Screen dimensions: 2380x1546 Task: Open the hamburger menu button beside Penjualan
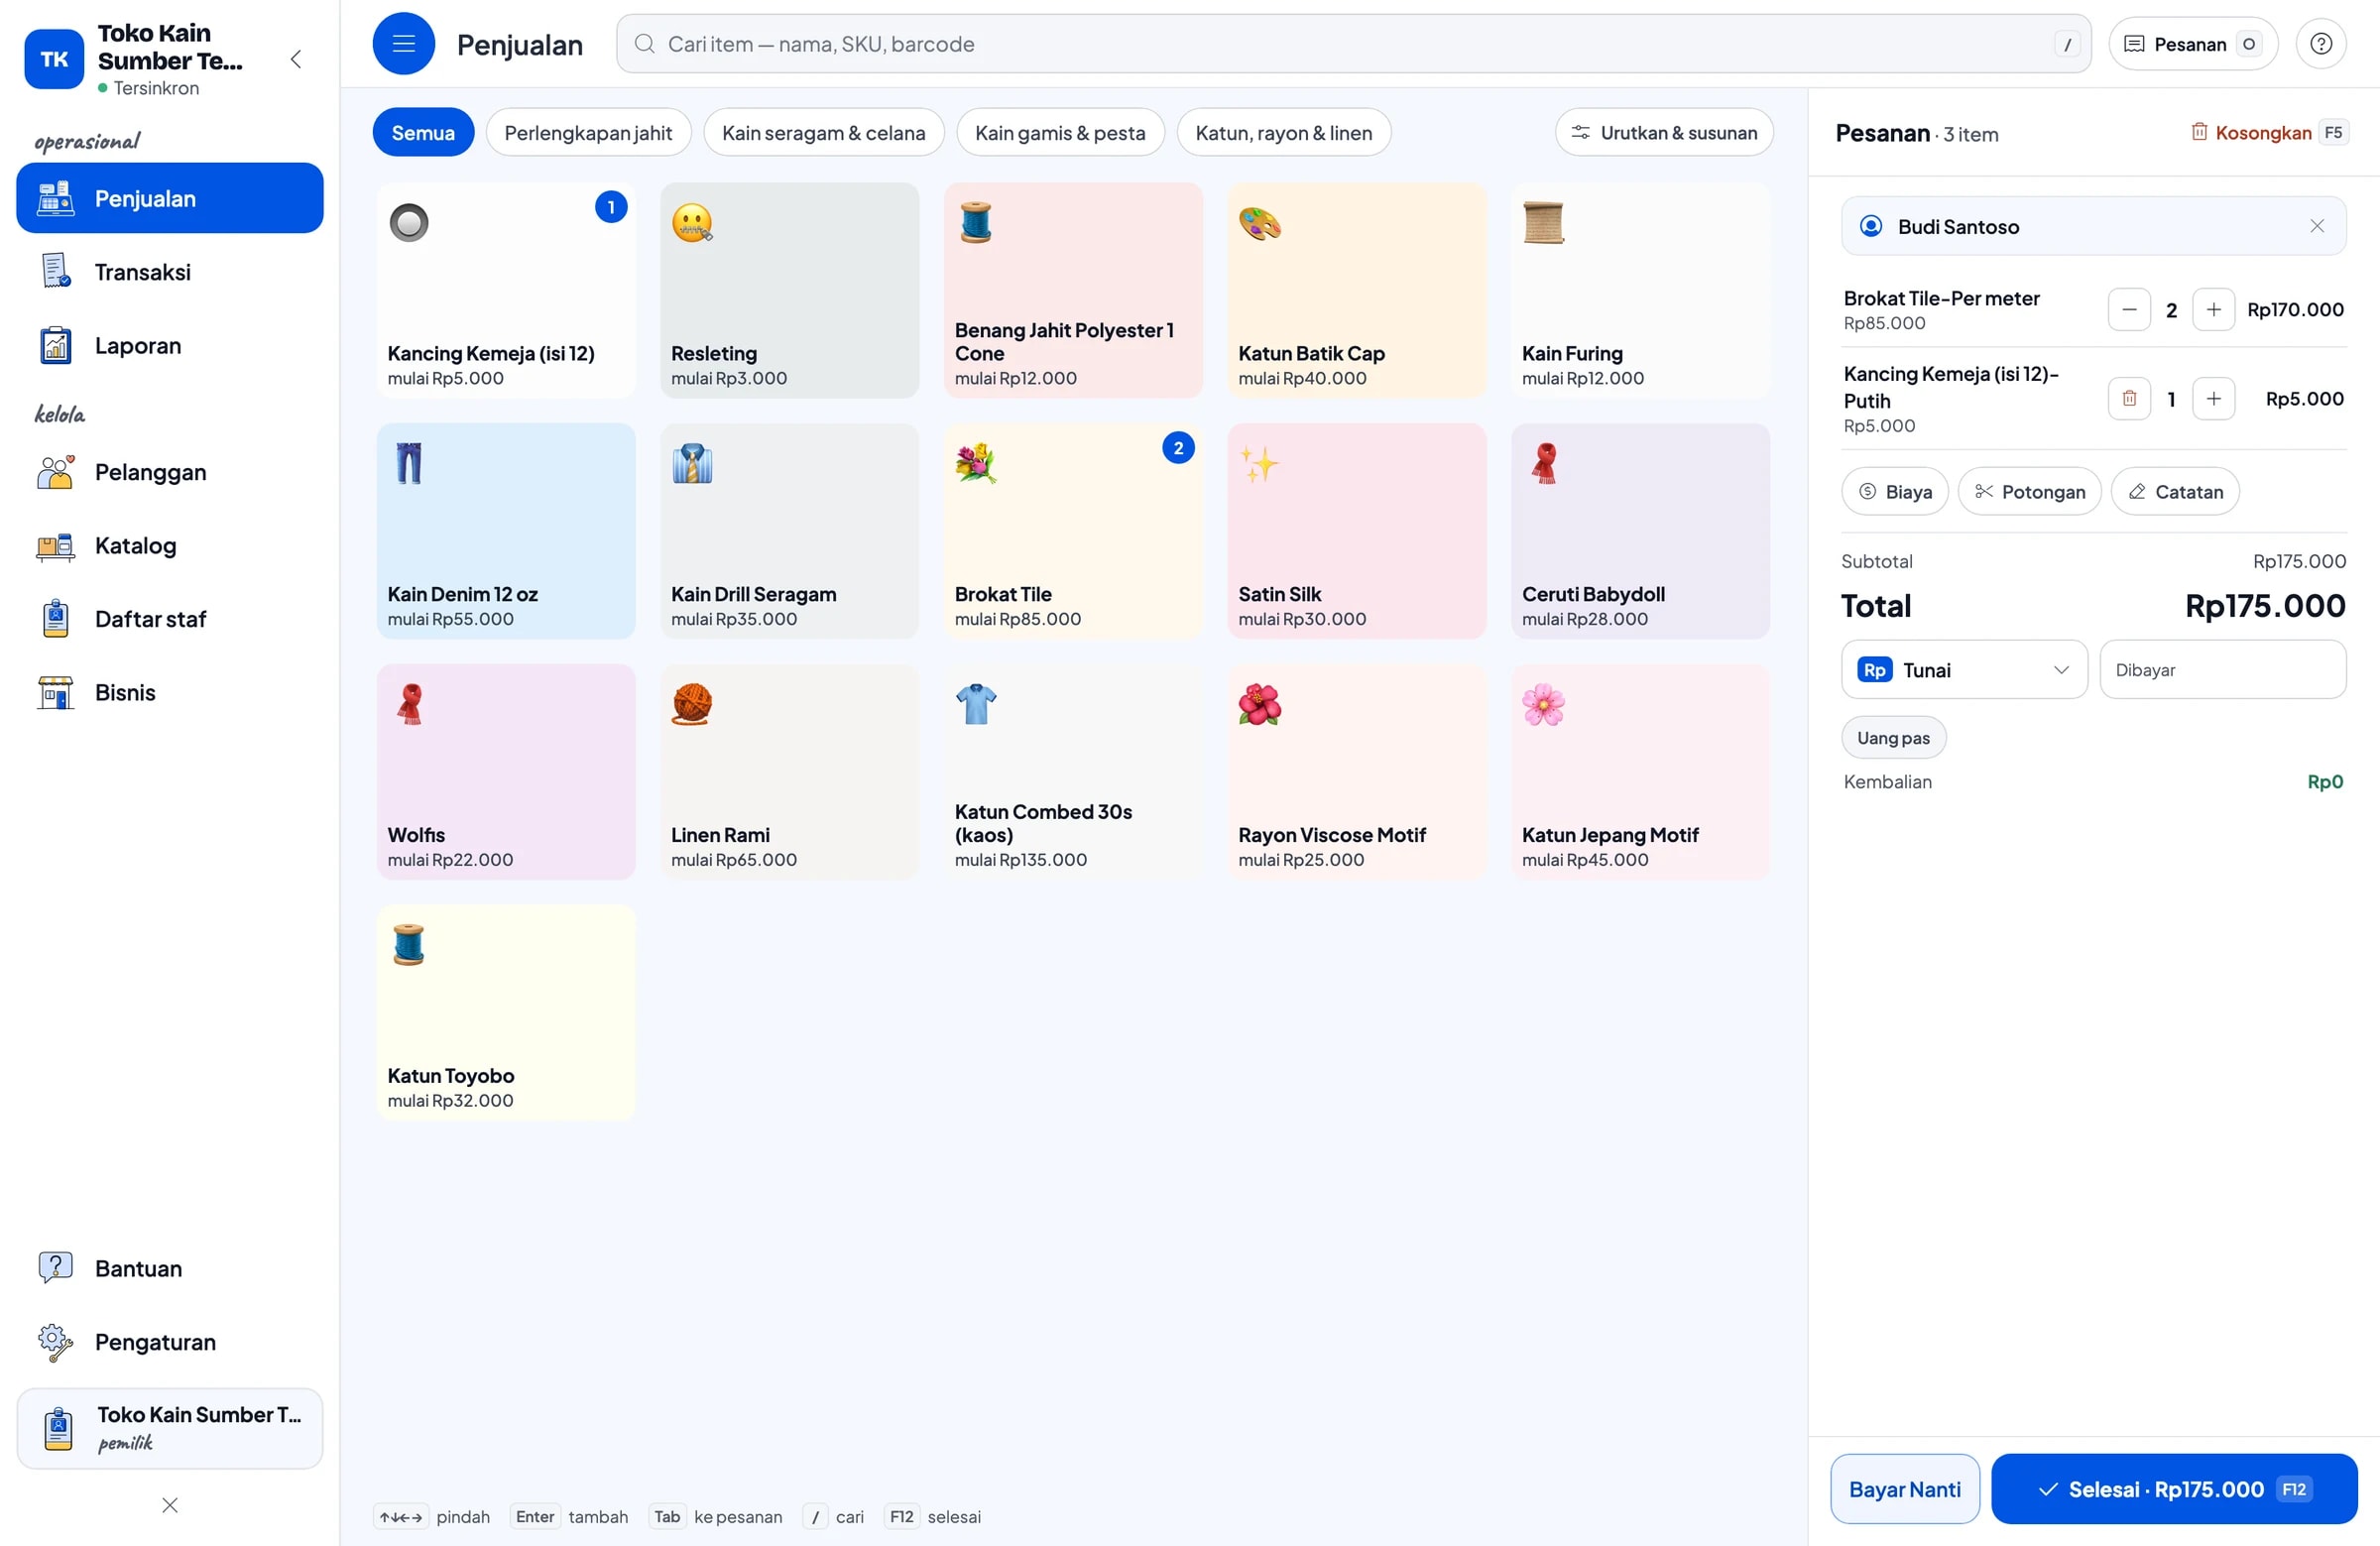(403, 44)
